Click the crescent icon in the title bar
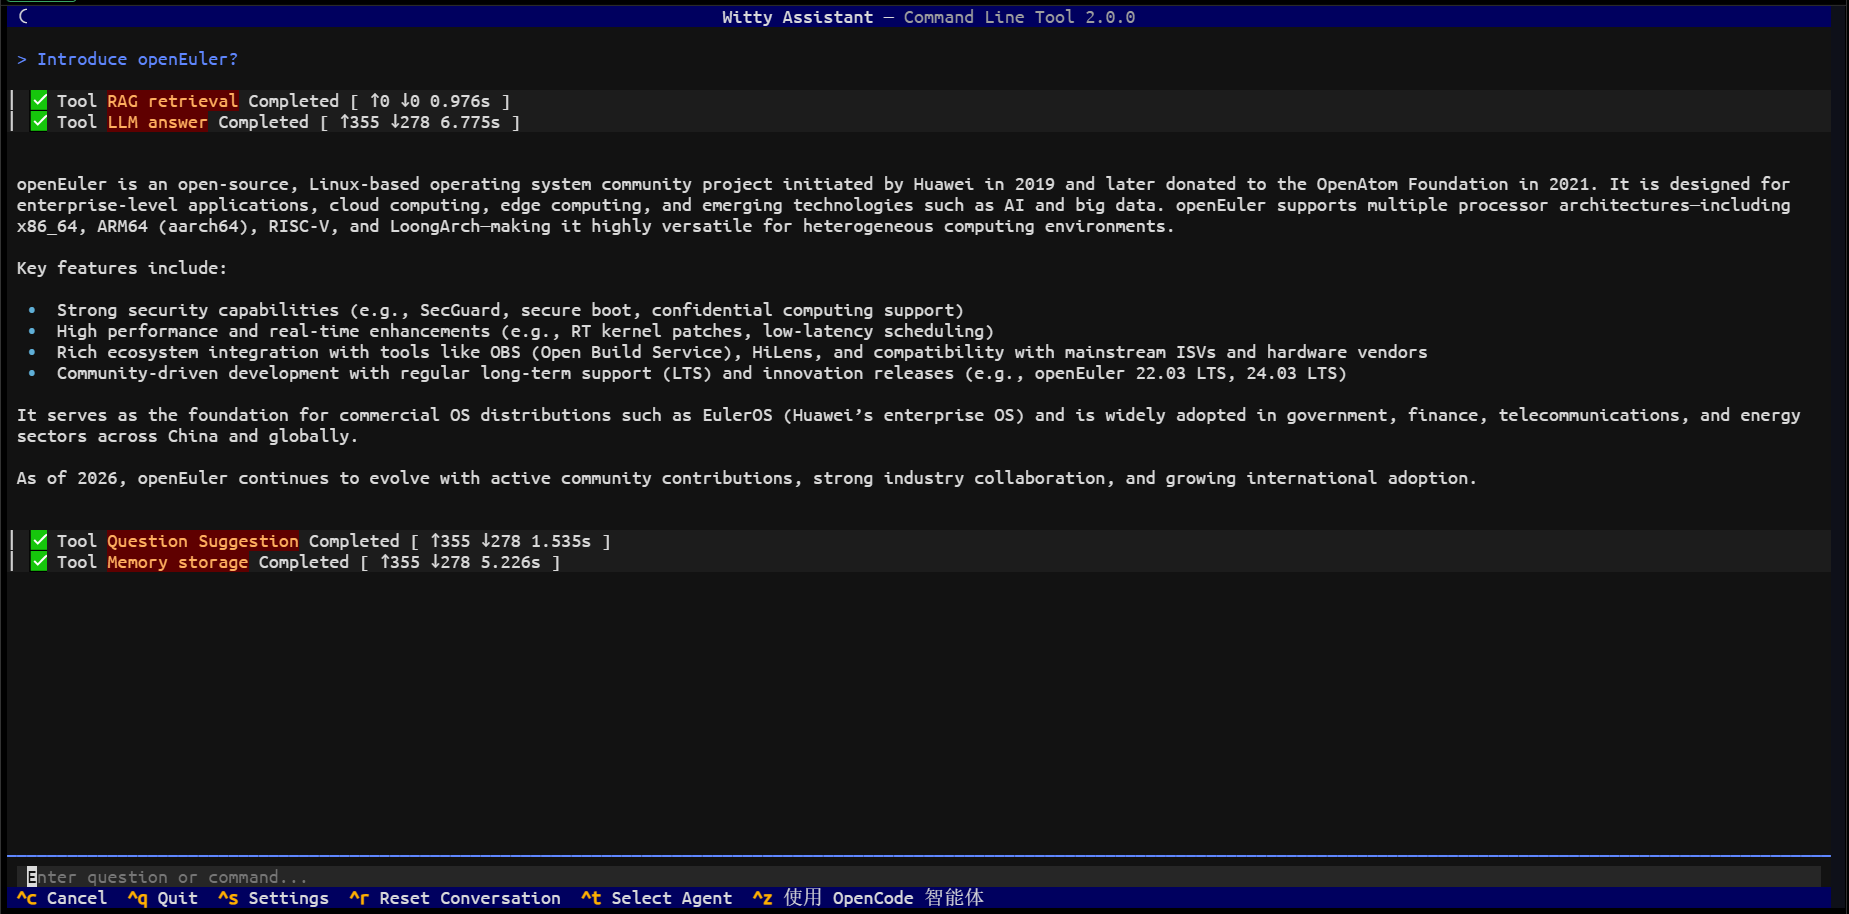Screen dimensions: 1849x914 pos(23,16)
